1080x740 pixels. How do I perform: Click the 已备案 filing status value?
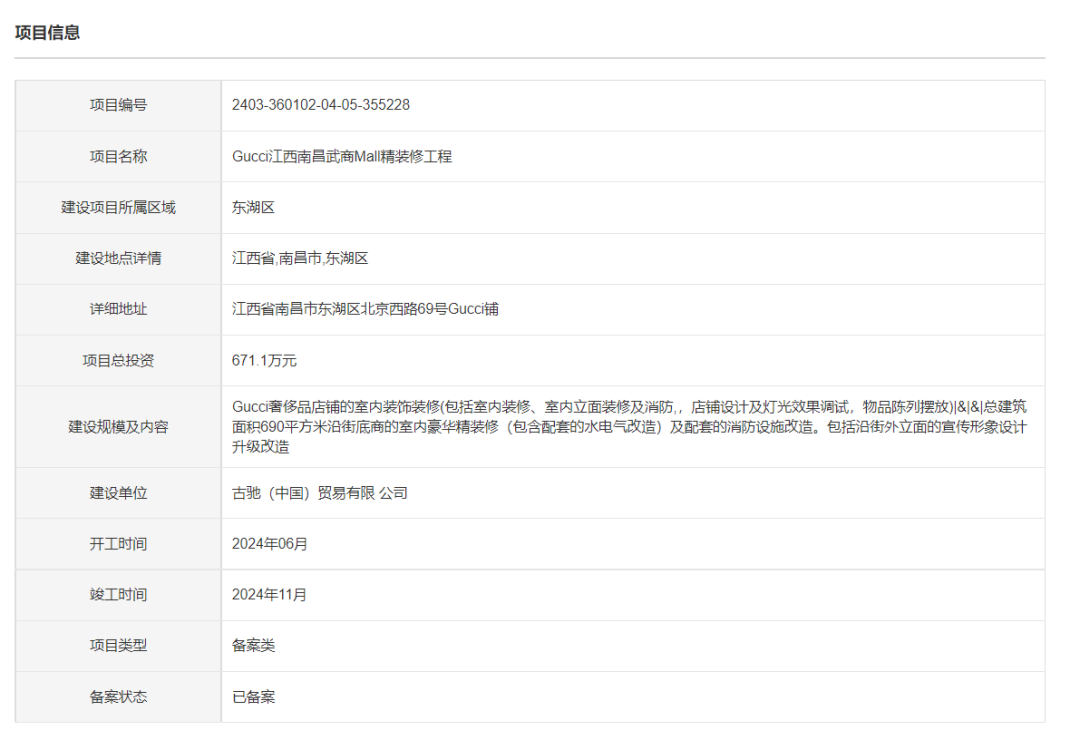tap(253, 697)
